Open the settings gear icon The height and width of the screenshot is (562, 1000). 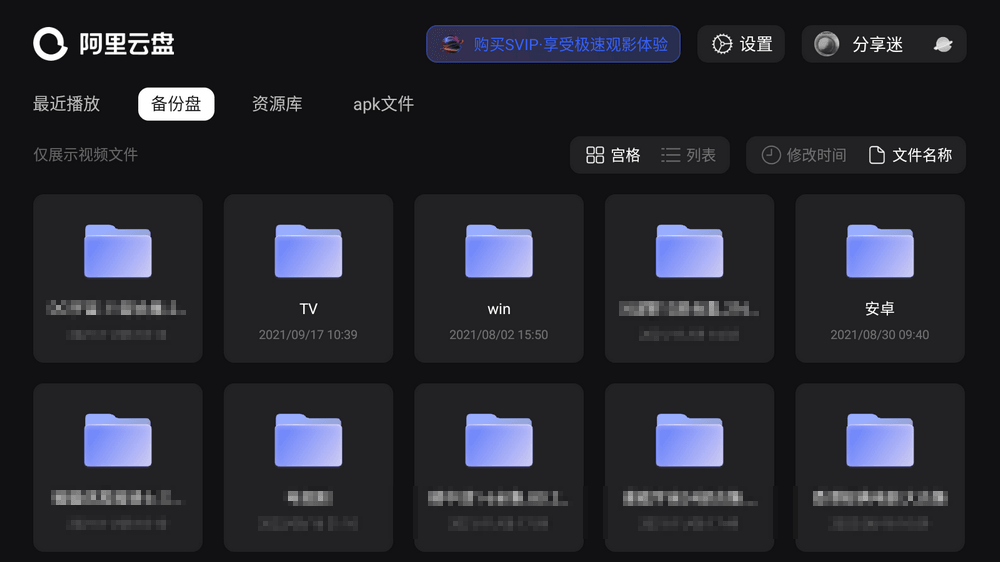pos(722,44)
